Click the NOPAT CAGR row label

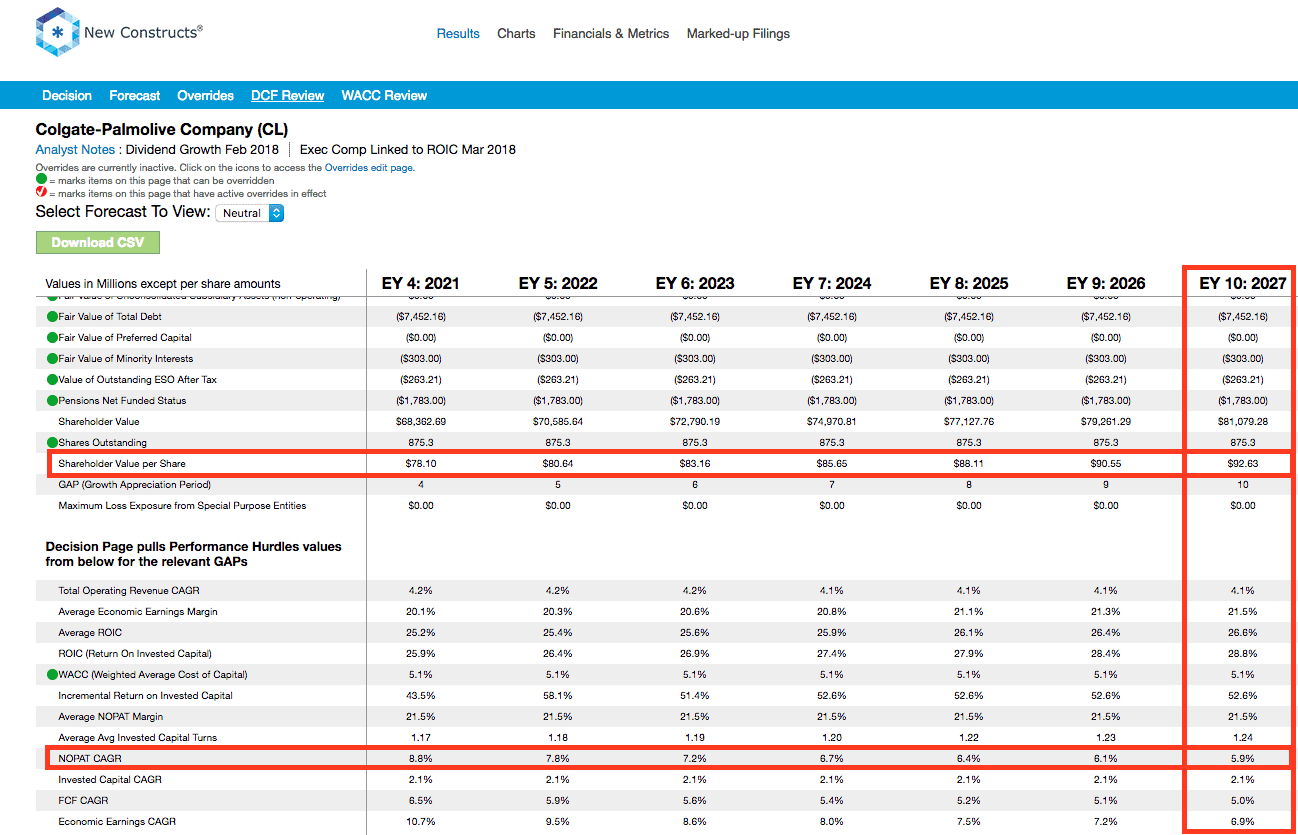point(89,758)
